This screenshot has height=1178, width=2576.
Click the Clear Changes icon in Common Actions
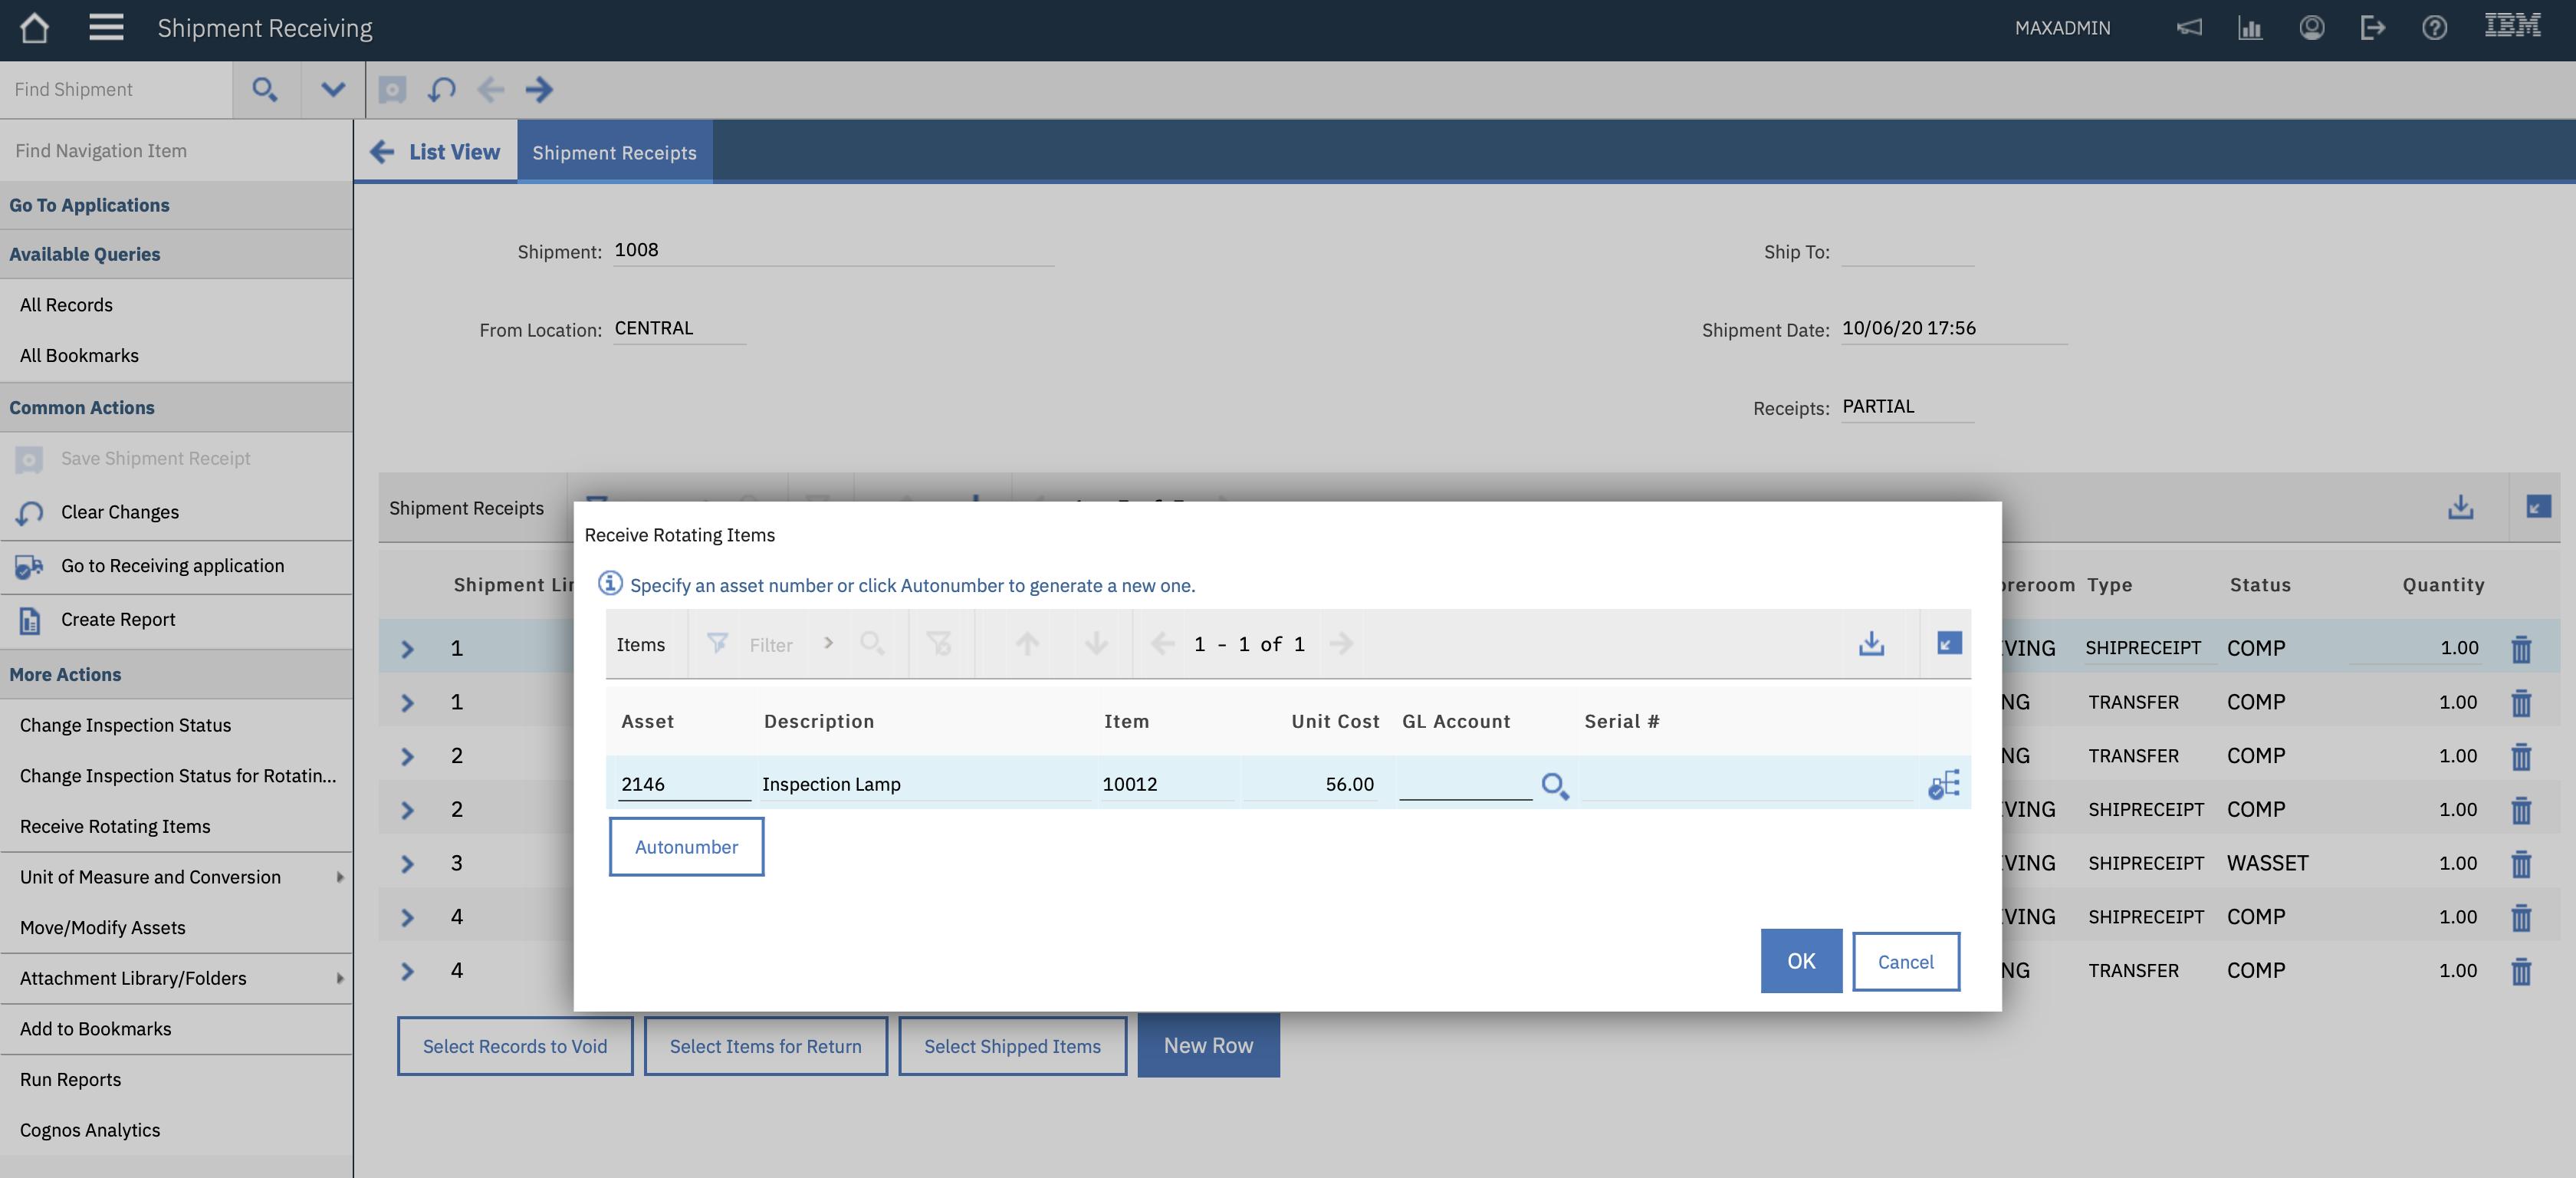tap(29, 512)
